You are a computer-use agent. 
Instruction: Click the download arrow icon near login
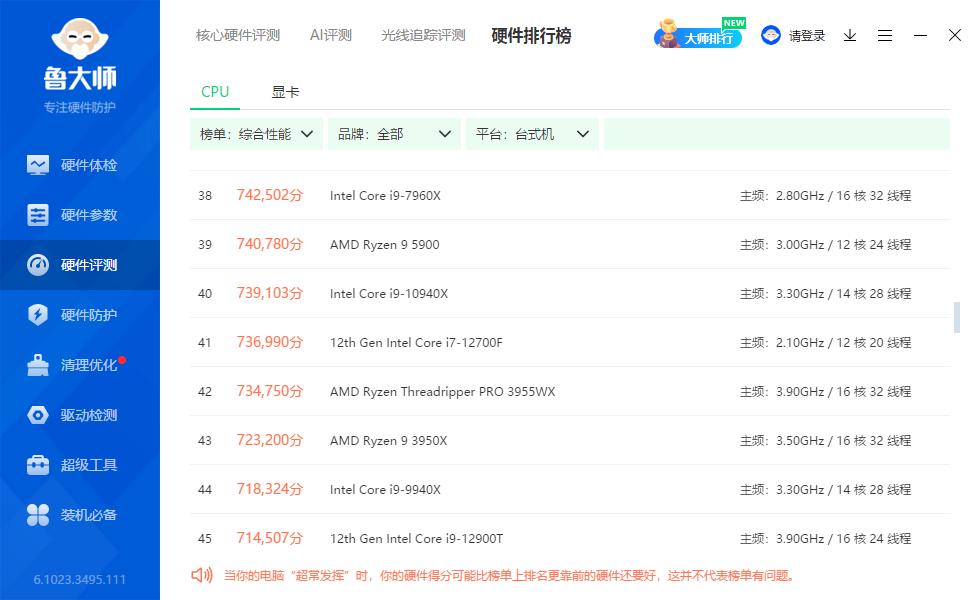(850, 35)
